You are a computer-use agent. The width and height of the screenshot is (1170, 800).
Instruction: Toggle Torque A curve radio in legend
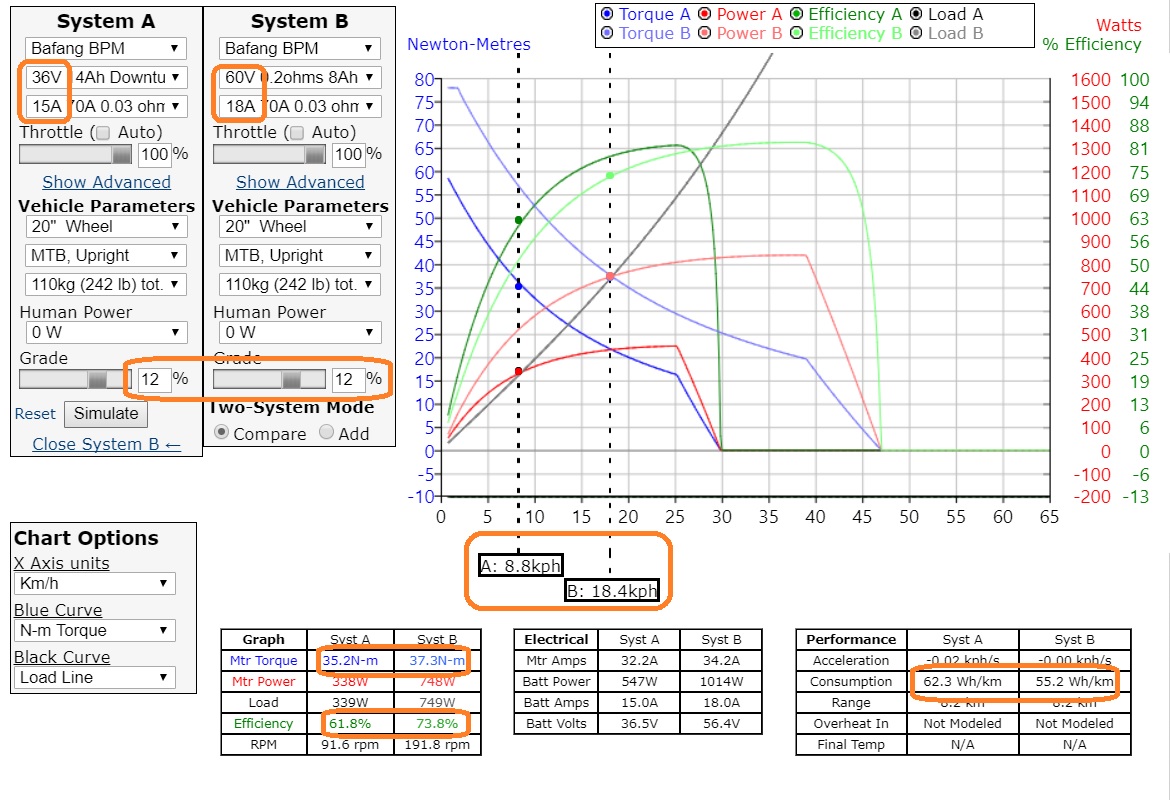(x=607, y=13)
